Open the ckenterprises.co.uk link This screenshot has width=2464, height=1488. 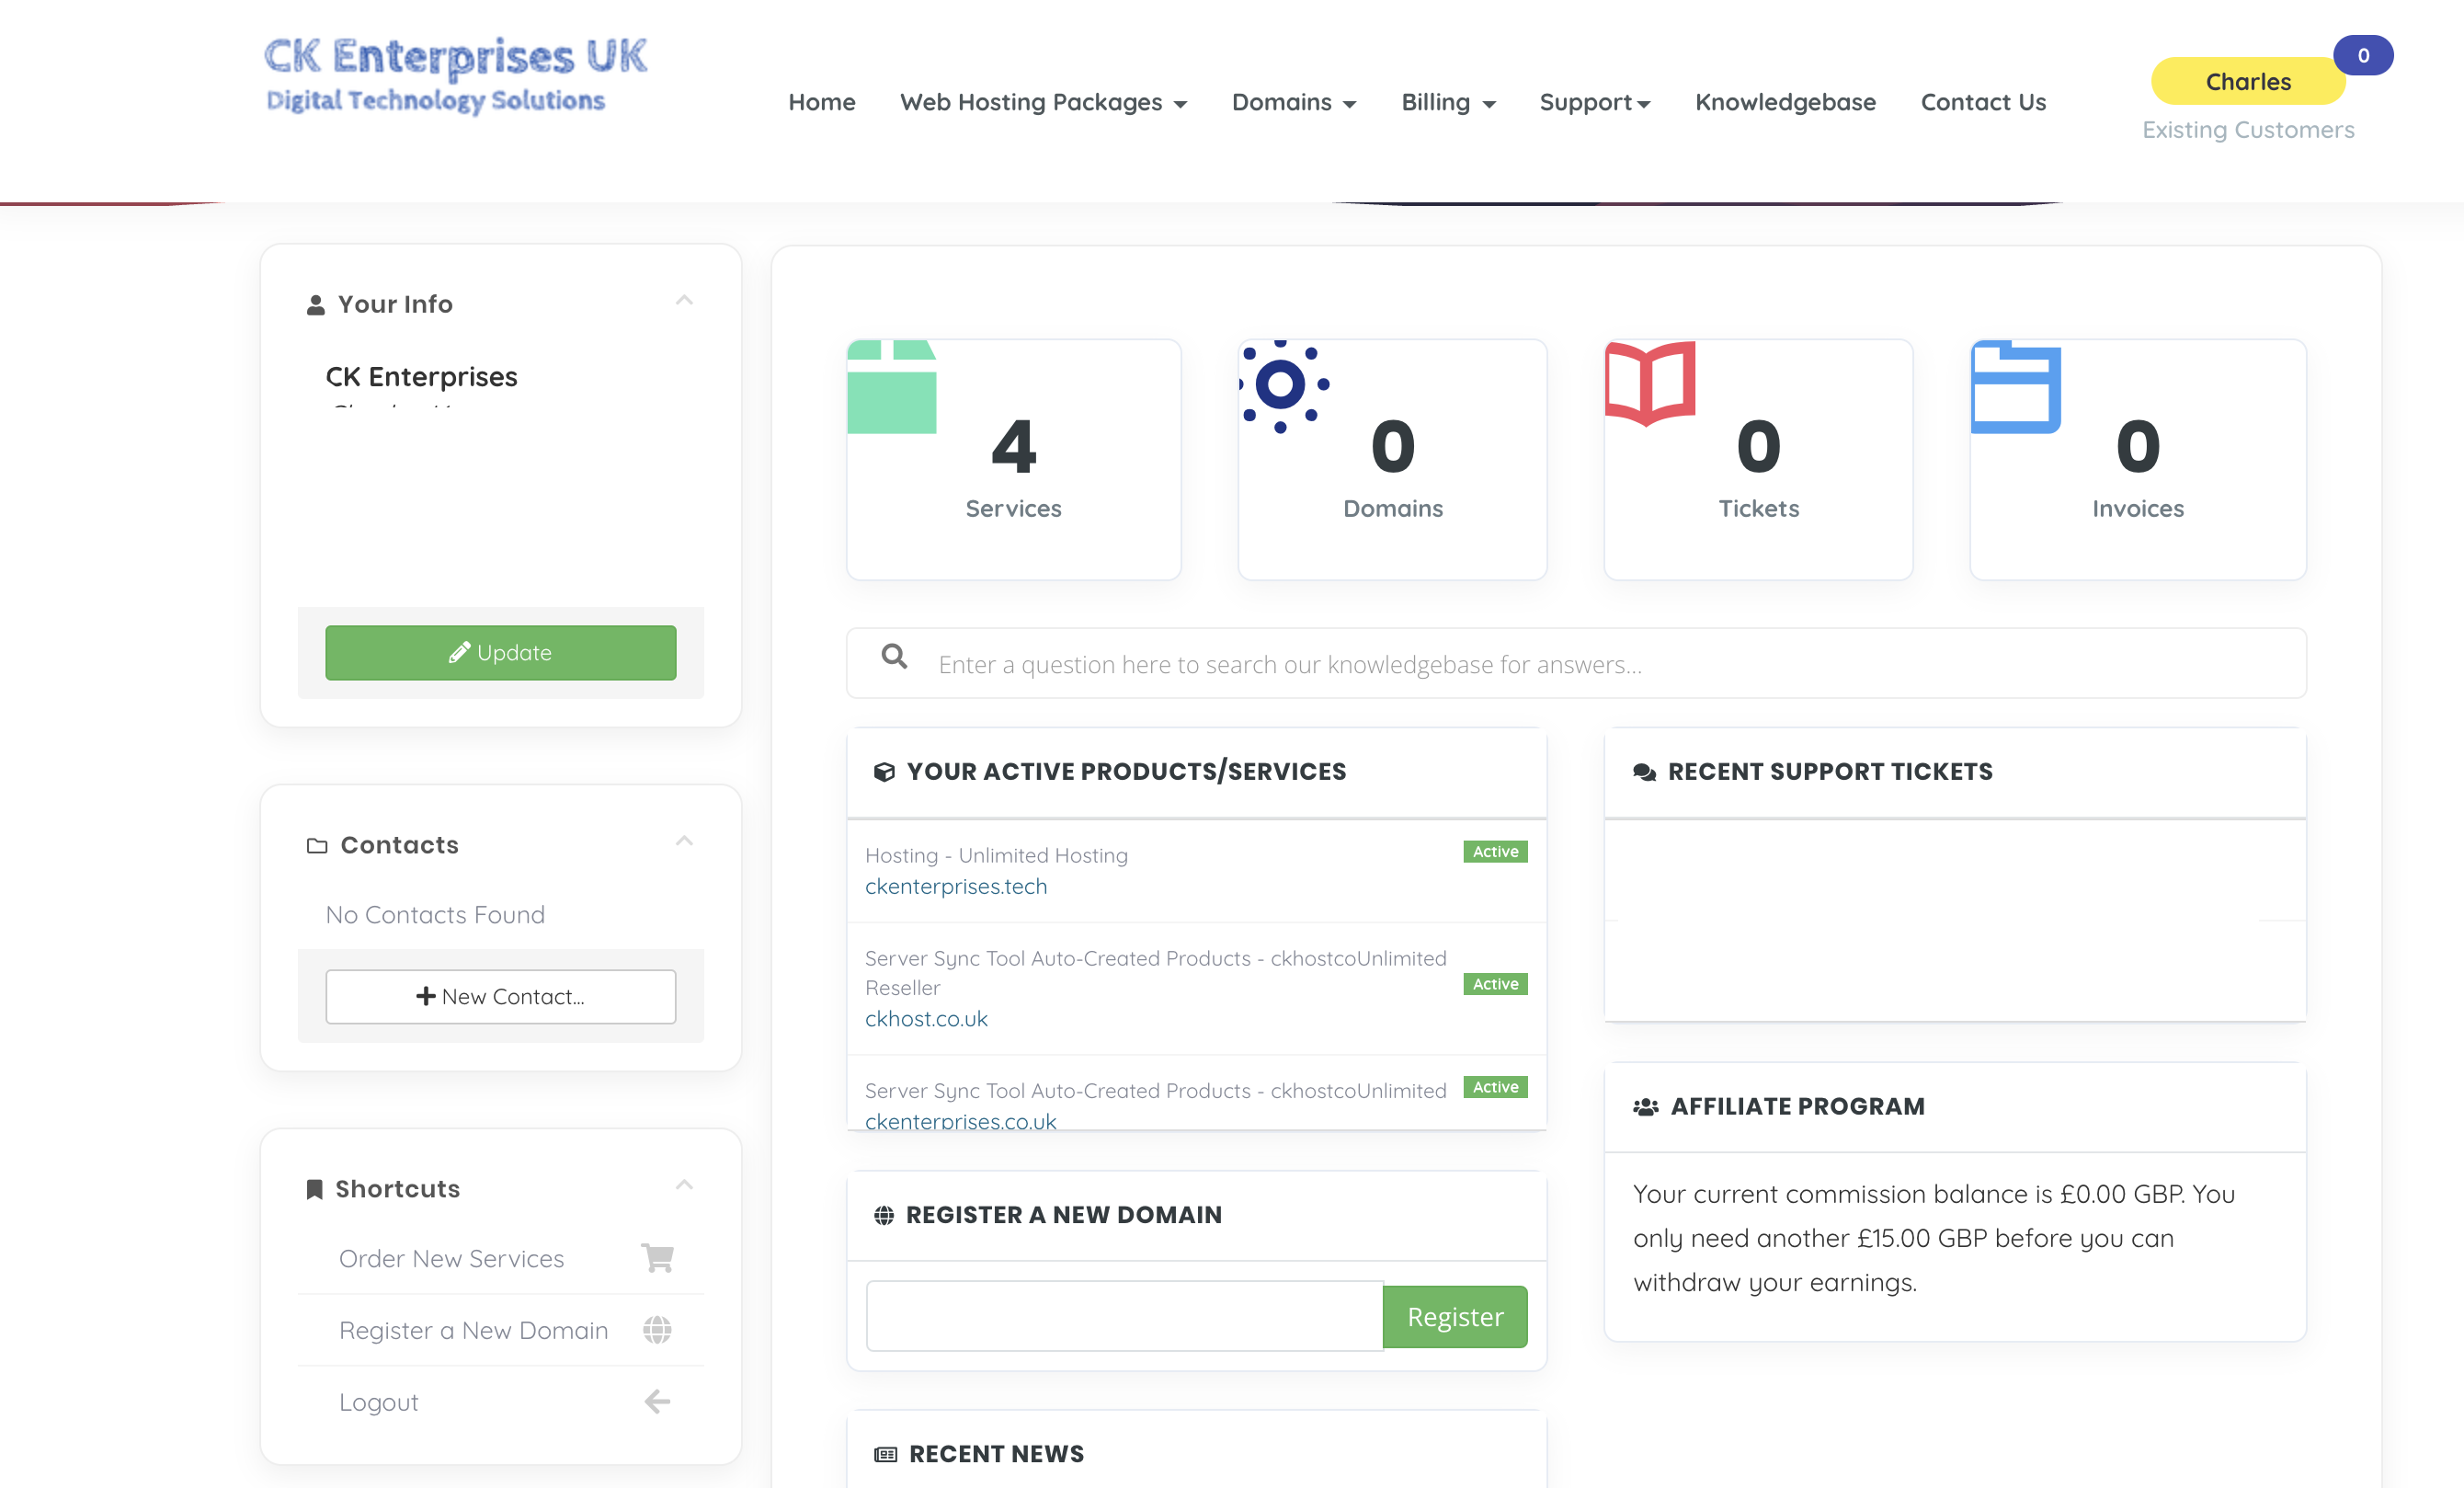click(960, 1120)
